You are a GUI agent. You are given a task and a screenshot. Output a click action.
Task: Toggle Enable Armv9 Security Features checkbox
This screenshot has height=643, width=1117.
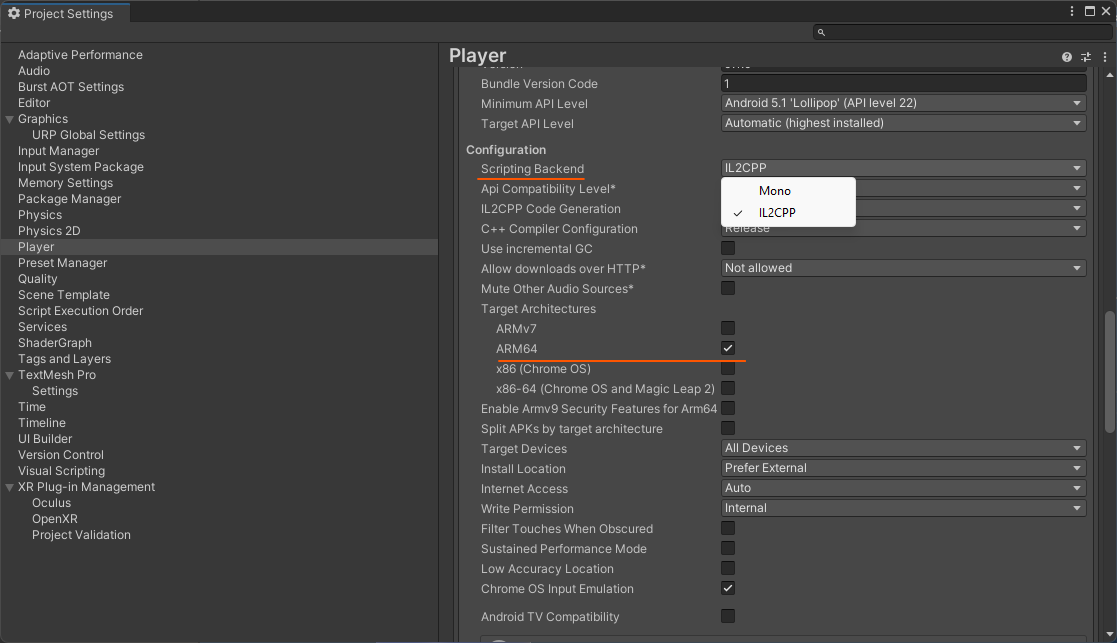coord(727,408)
